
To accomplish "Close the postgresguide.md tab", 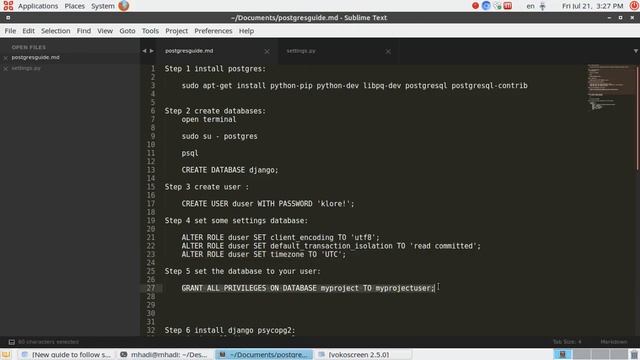I will point(267,51).
